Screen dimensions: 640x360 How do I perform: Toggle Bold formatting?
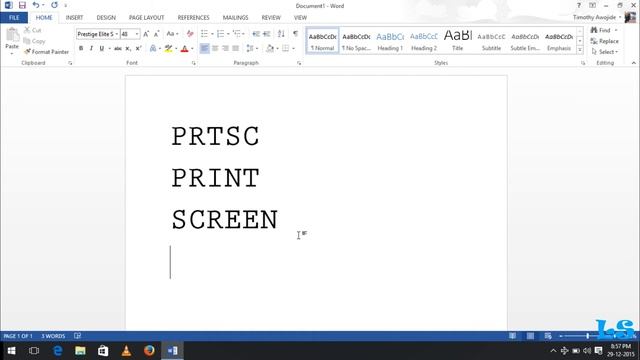pyautogui.click(x=81, y=49)
